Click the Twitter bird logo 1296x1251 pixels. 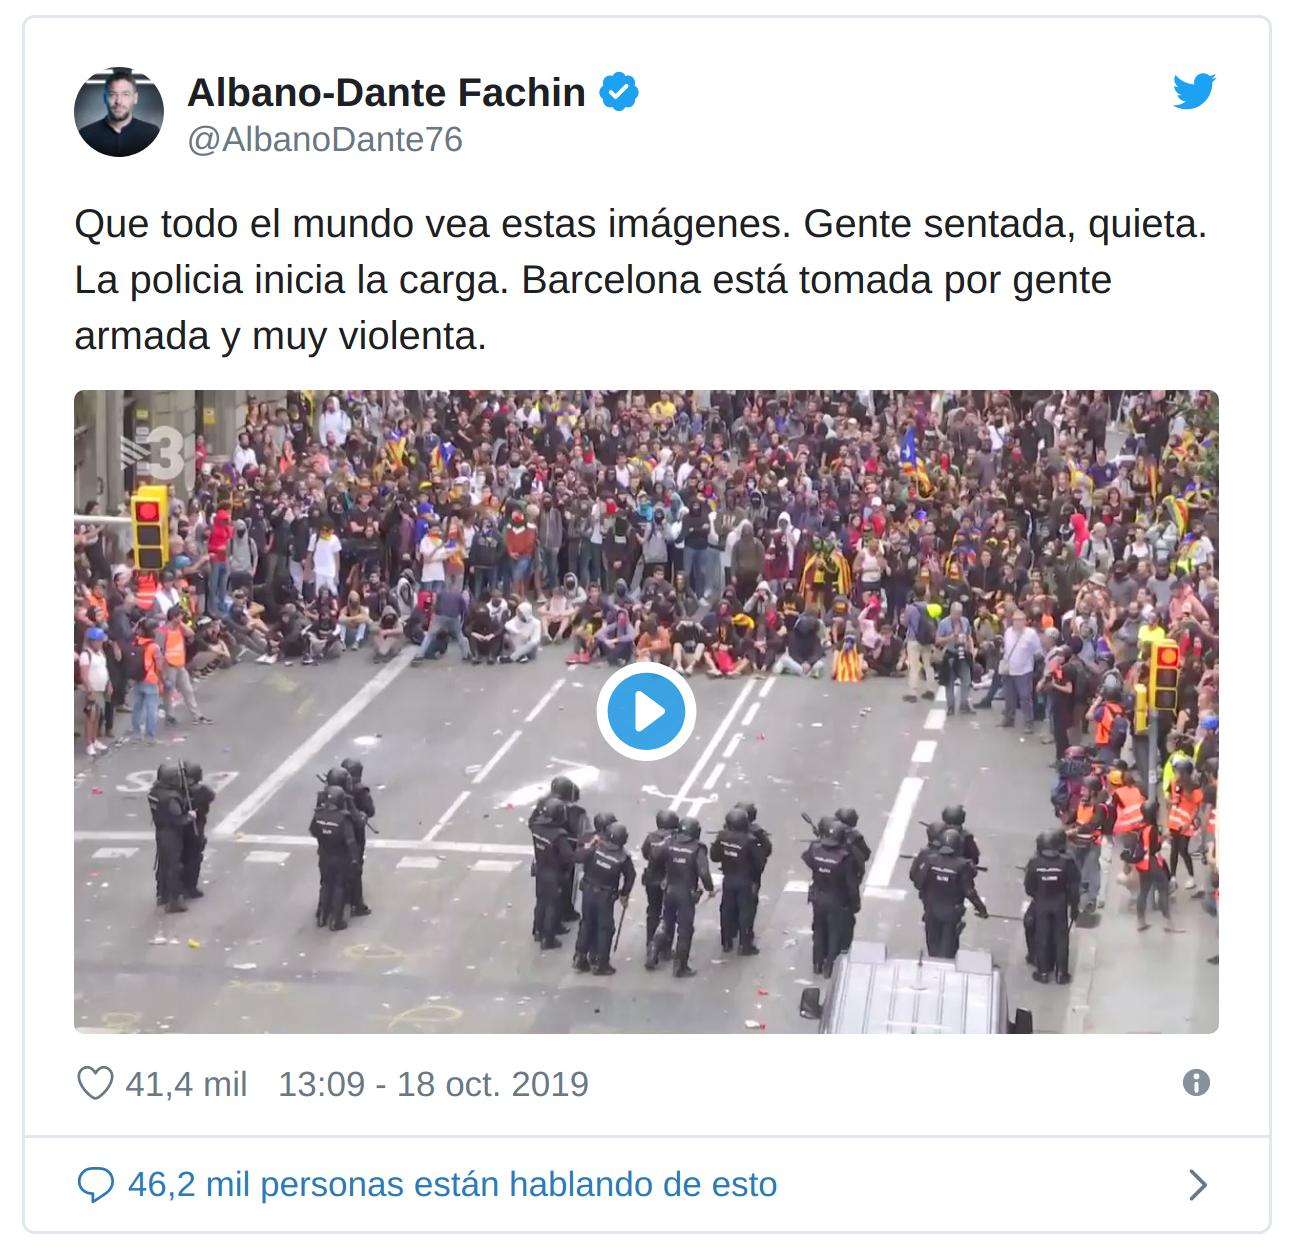[1194, 91]
